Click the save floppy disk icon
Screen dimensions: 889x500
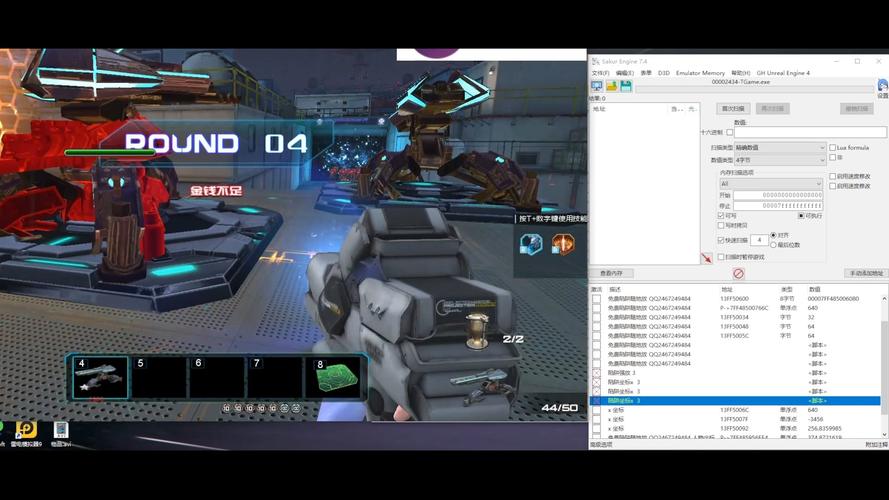(x=626, y=86)
